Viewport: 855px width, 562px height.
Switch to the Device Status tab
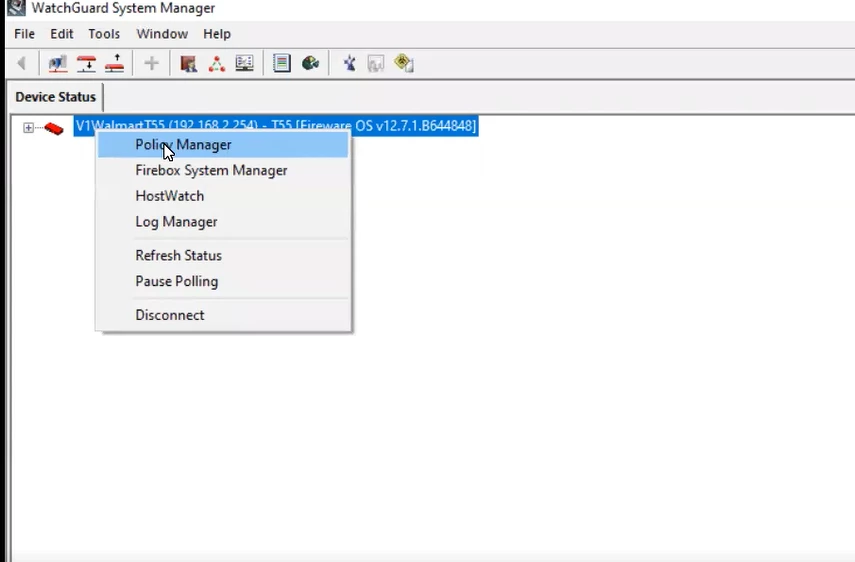(x=56, y=97)
